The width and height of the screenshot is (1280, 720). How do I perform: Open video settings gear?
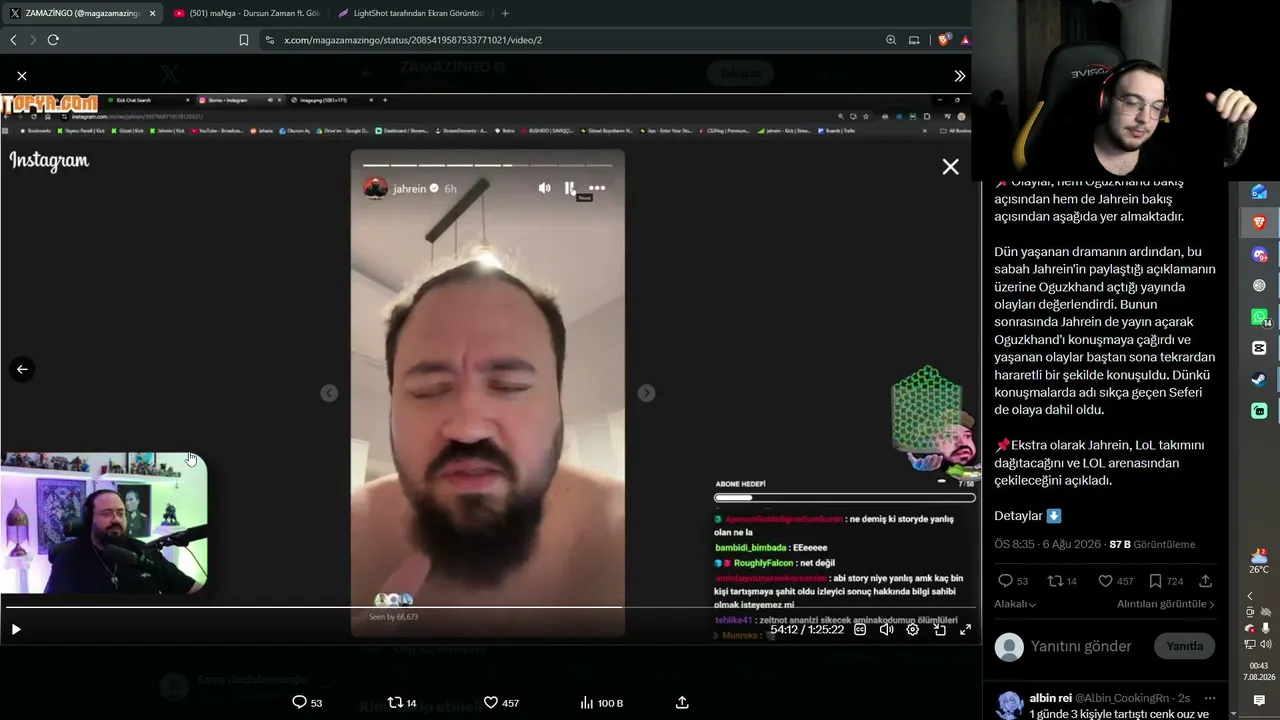point(912,629)
